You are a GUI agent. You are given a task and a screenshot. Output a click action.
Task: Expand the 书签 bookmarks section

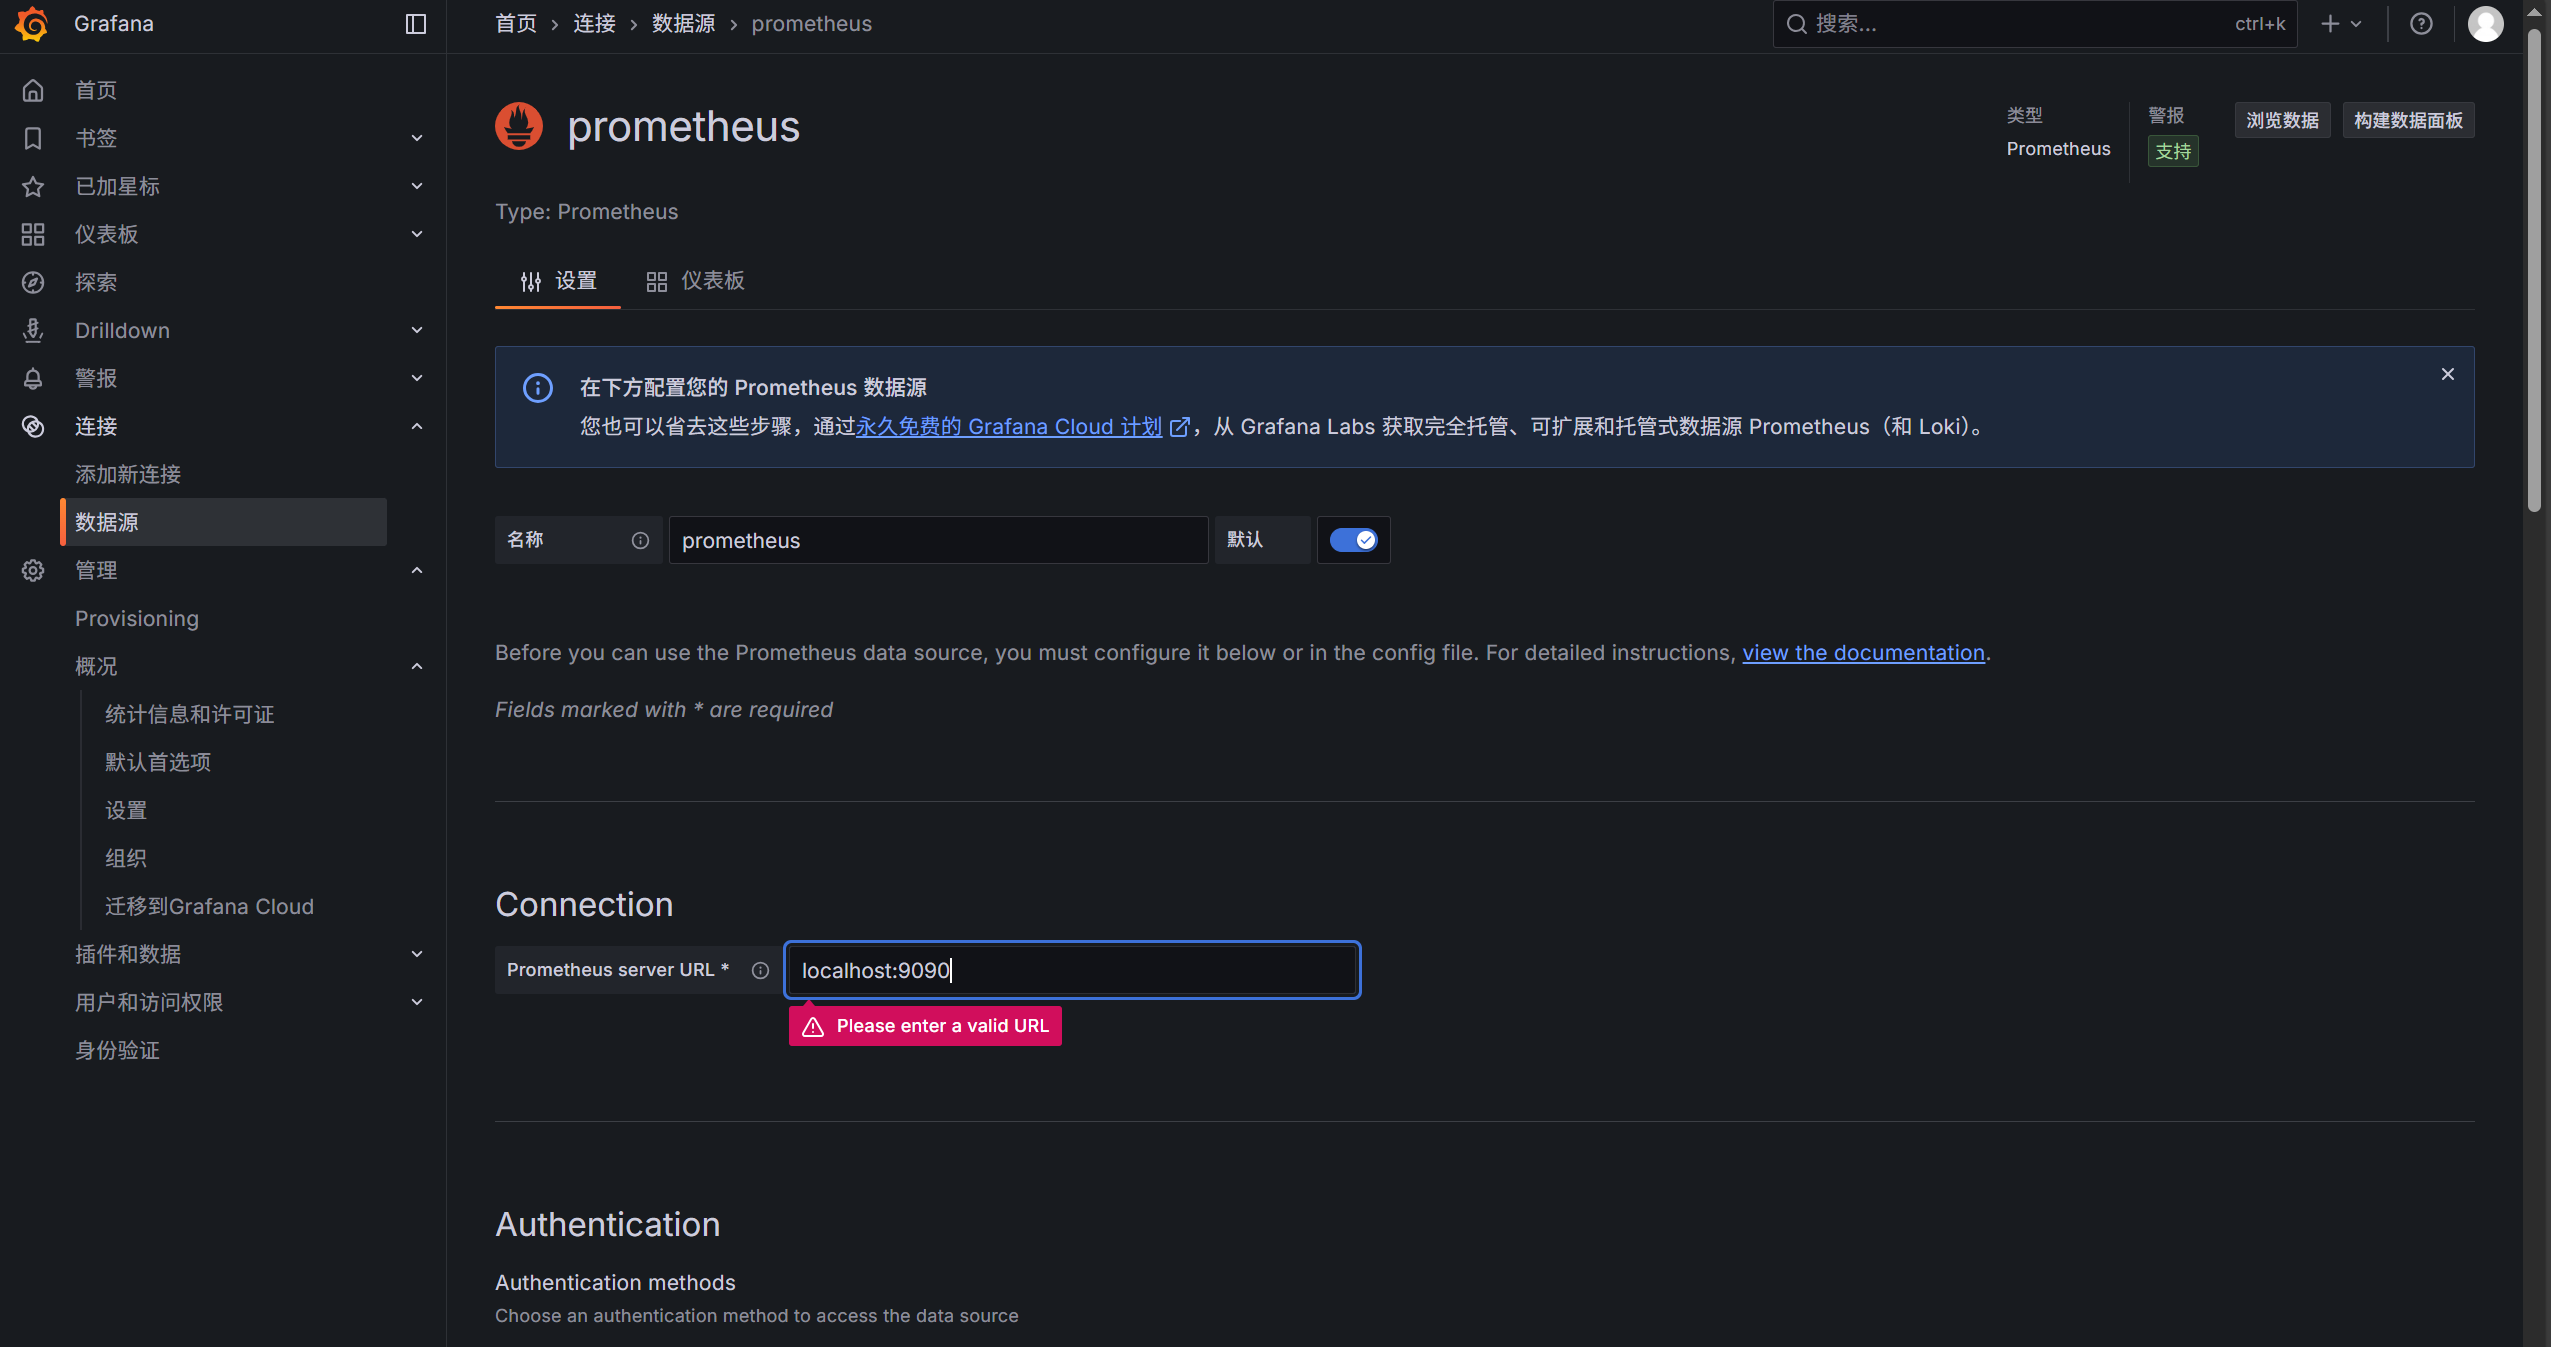417,138
